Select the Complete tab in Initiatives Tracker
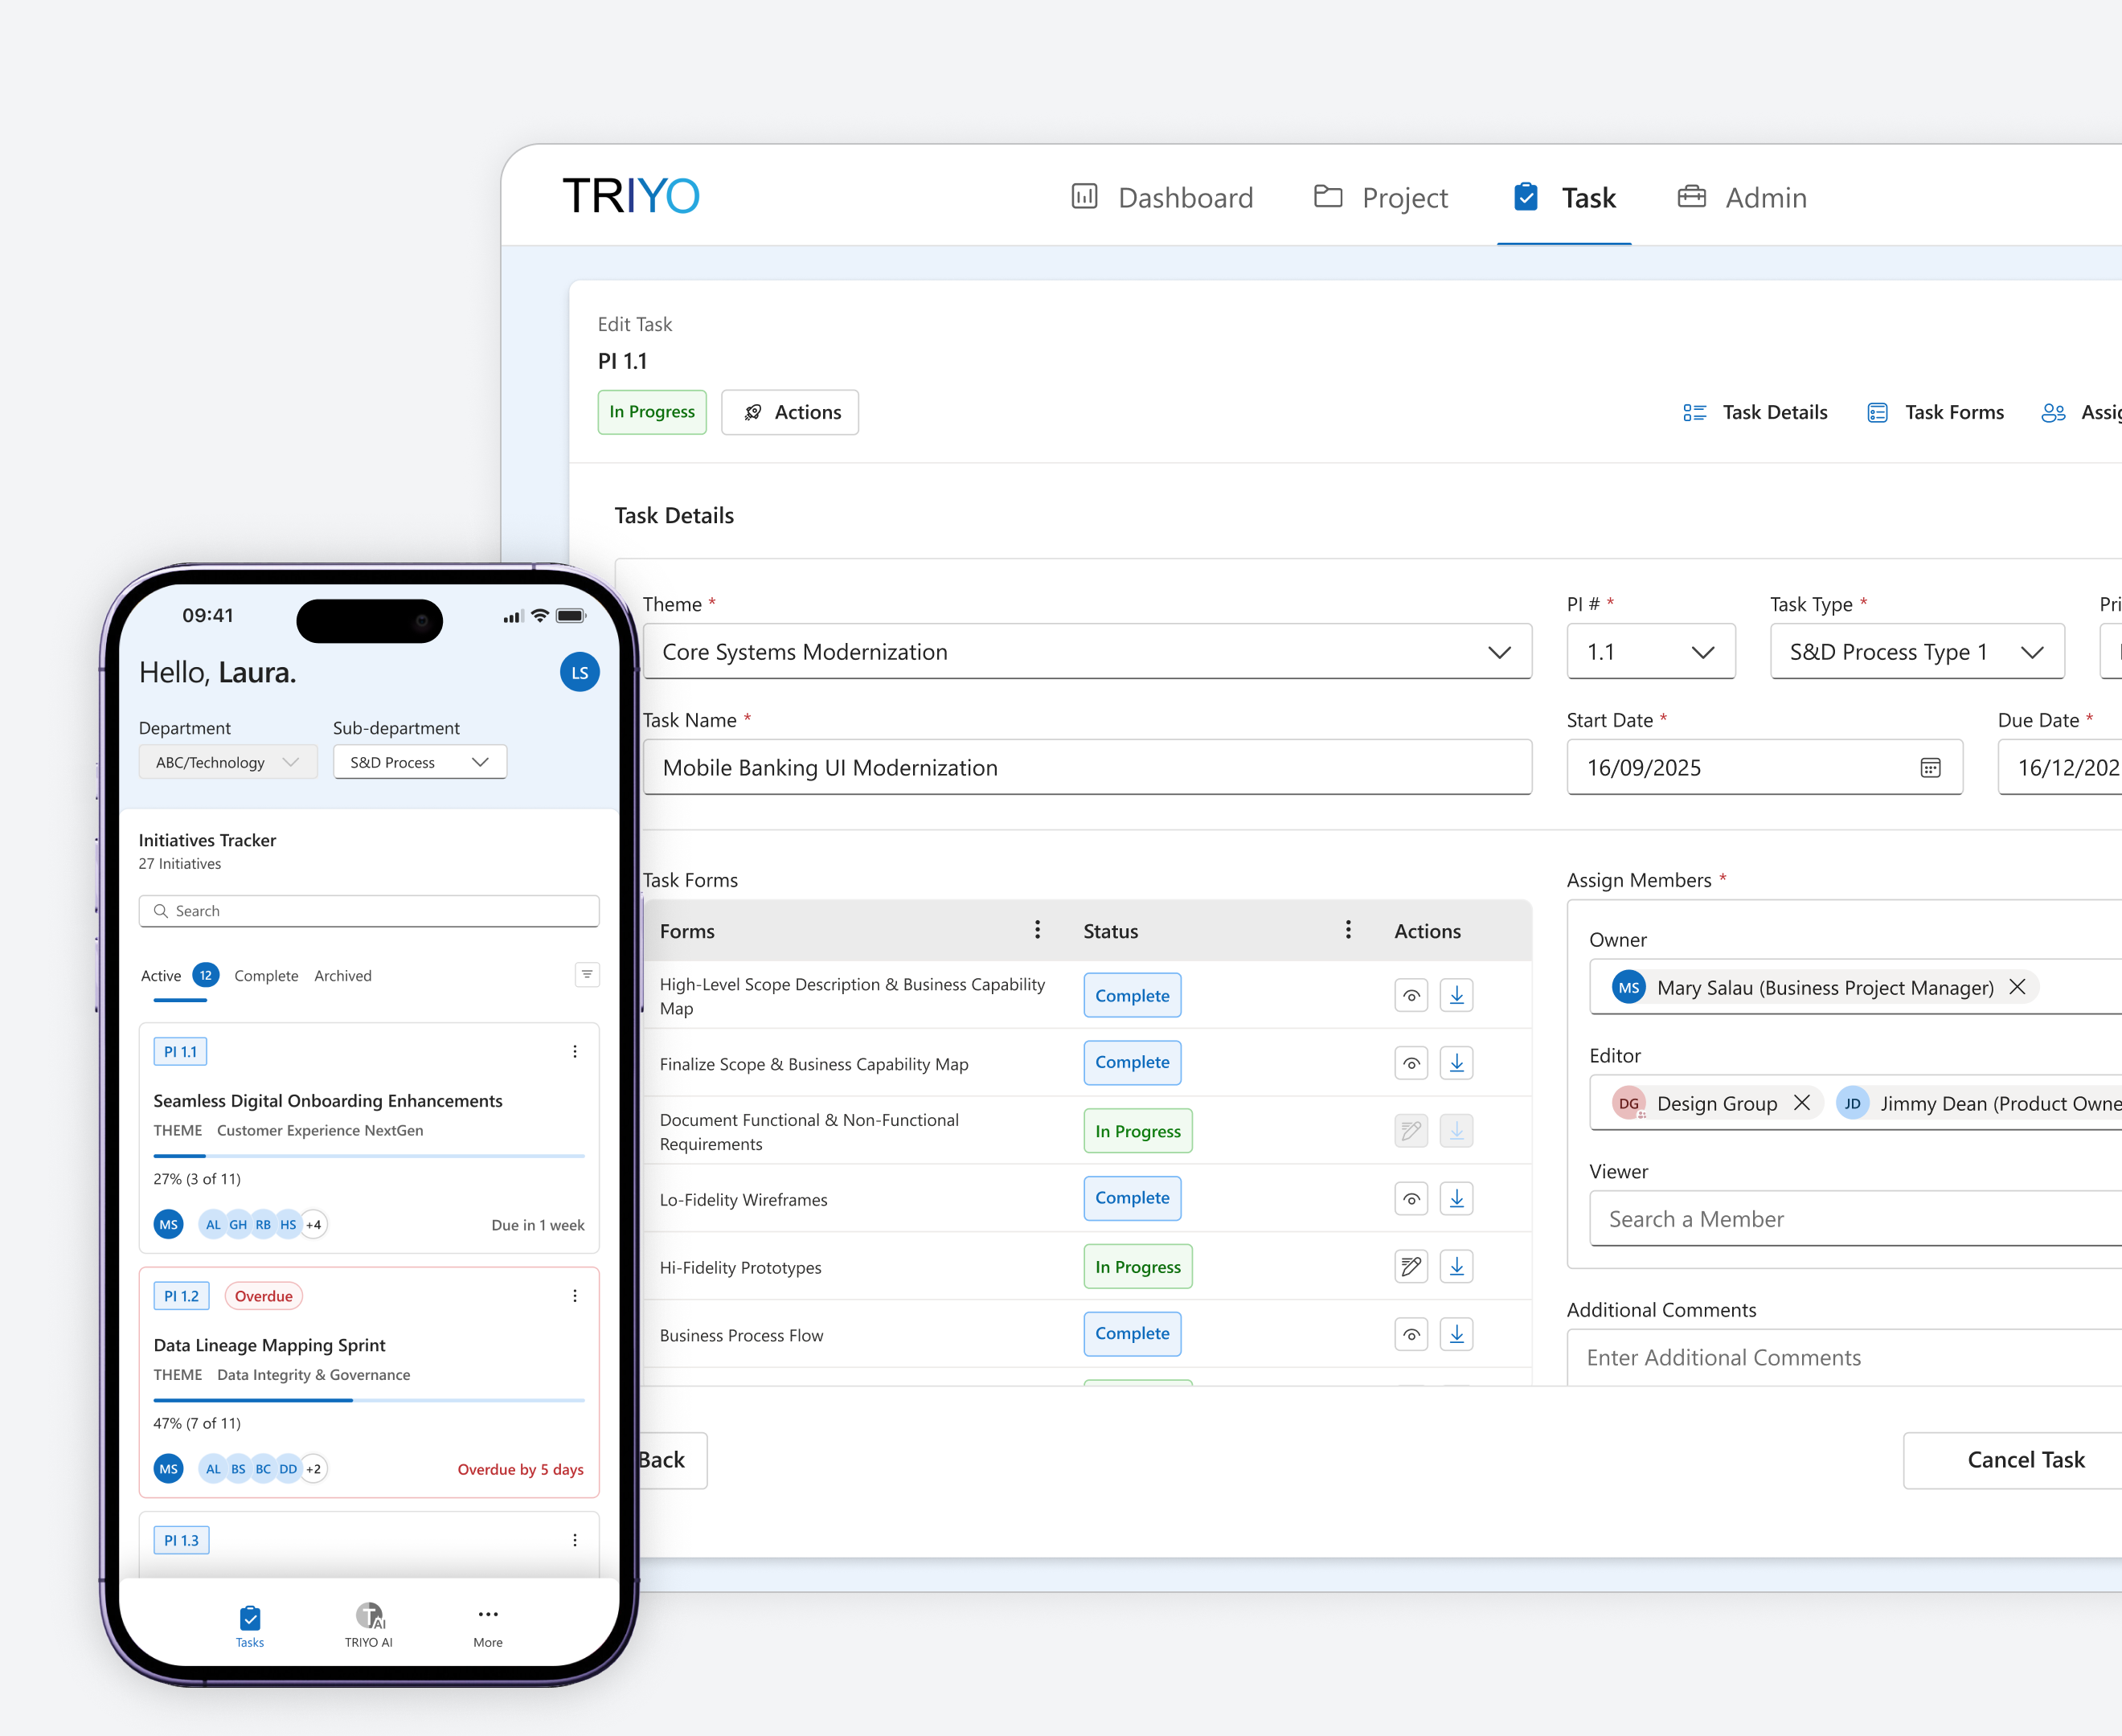The image size is (2122, 1736). tap(266, 975)
